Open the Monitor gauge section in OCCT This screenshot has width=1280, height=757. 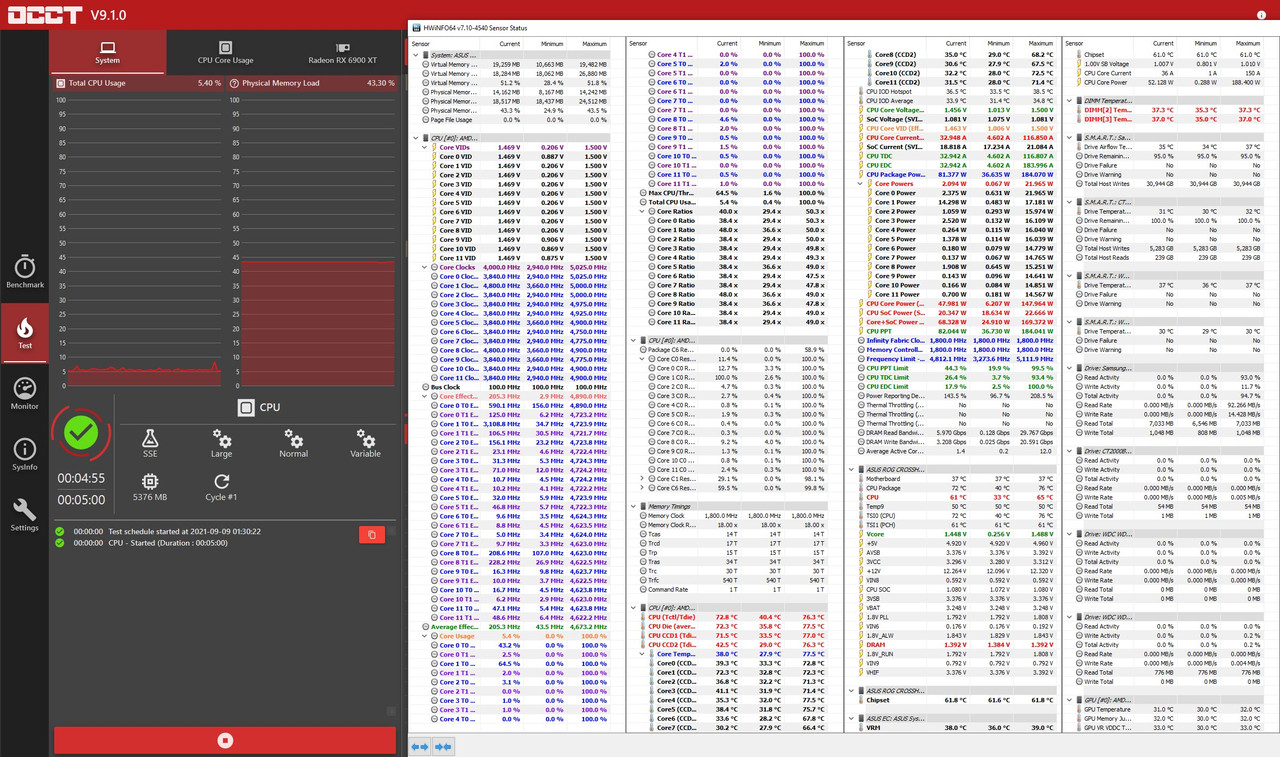(x=25, y=394)
